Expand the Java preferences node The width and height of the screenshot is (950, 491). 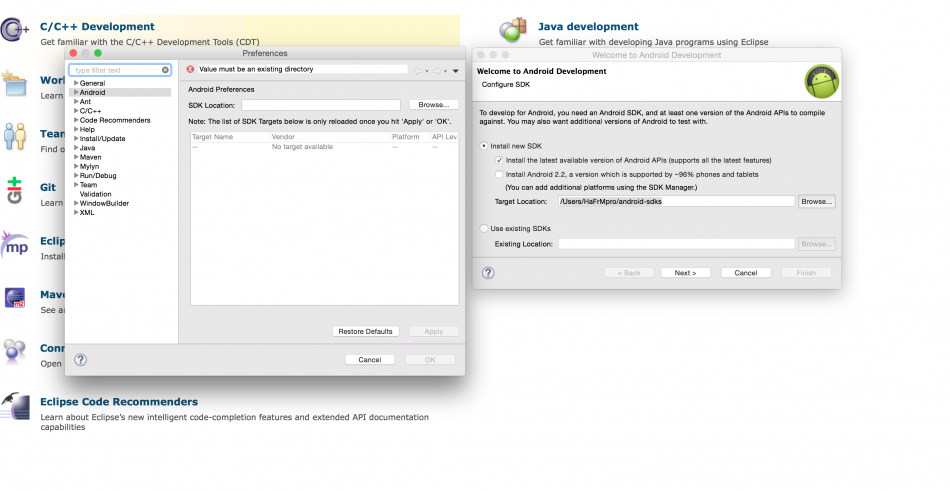[76, 148]
